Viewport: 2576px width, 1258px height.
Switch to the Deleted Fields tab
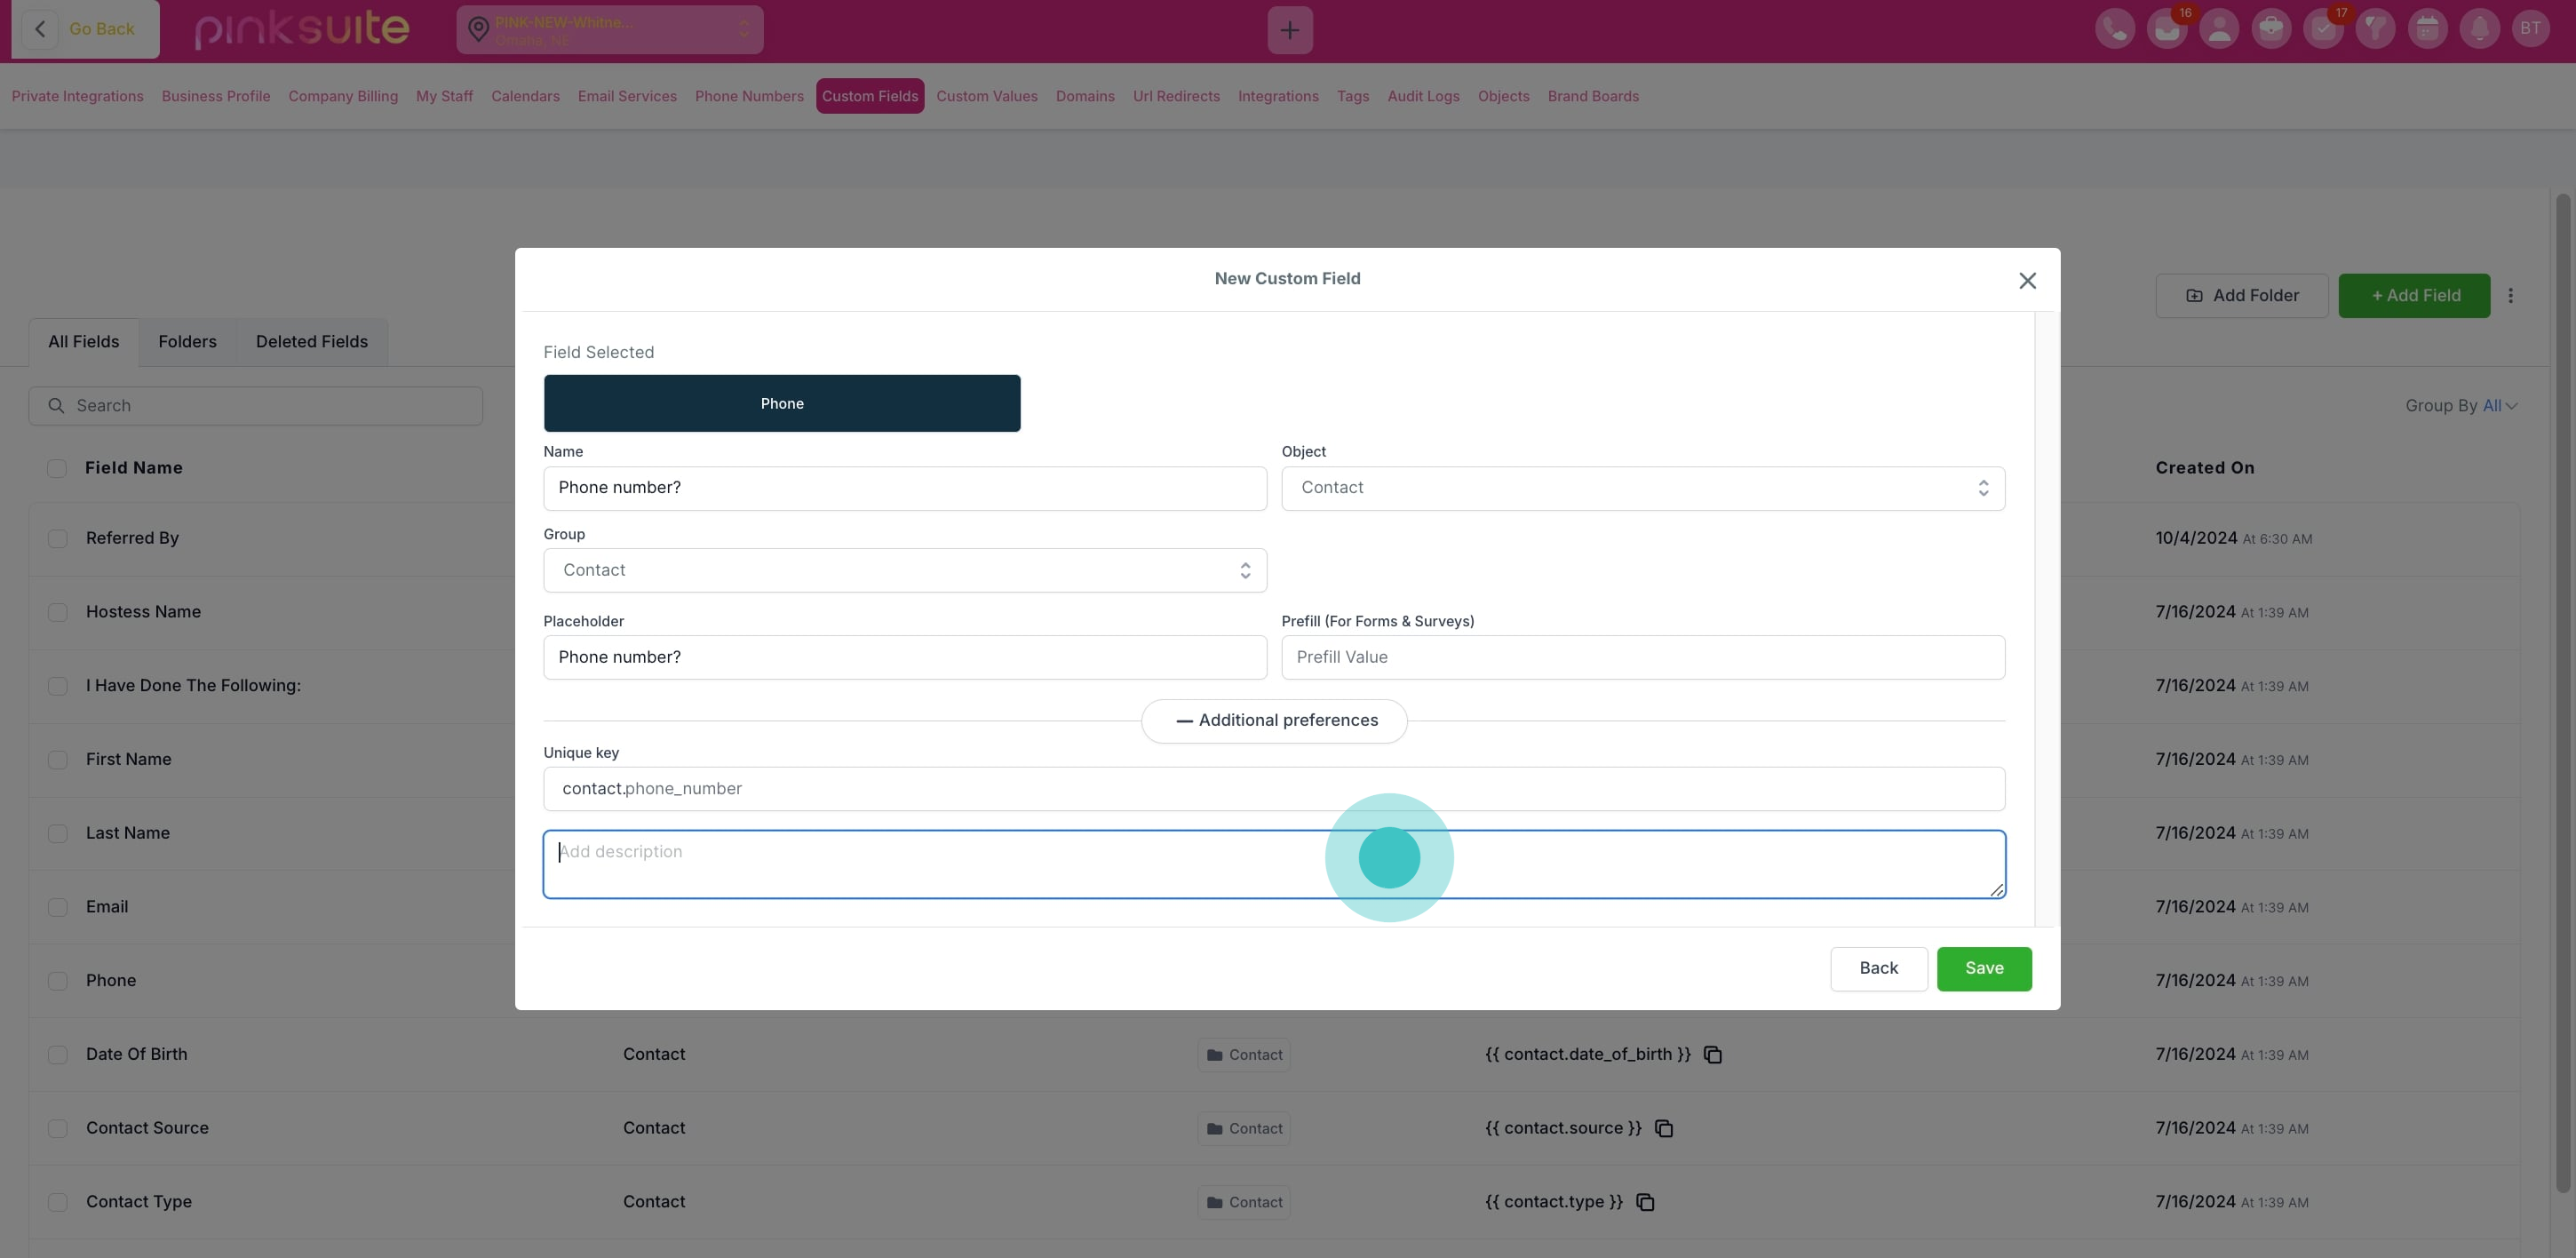click(x=311, y=342)
